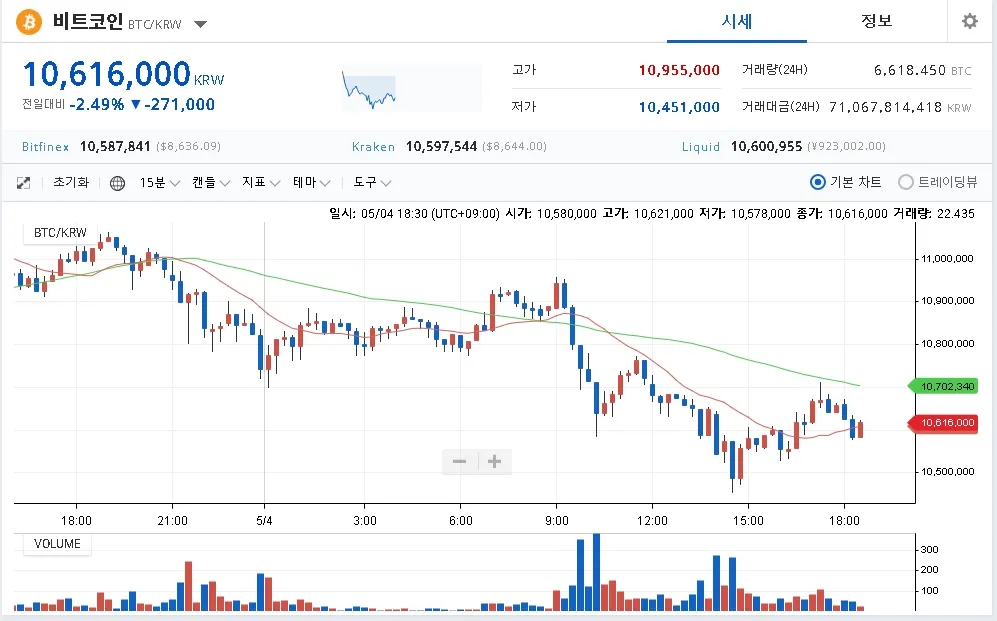The height and width of the screenshot is (621, 997).
Task: Click the 고가 value 10,955,000
Action: click(x=679, y=70)
